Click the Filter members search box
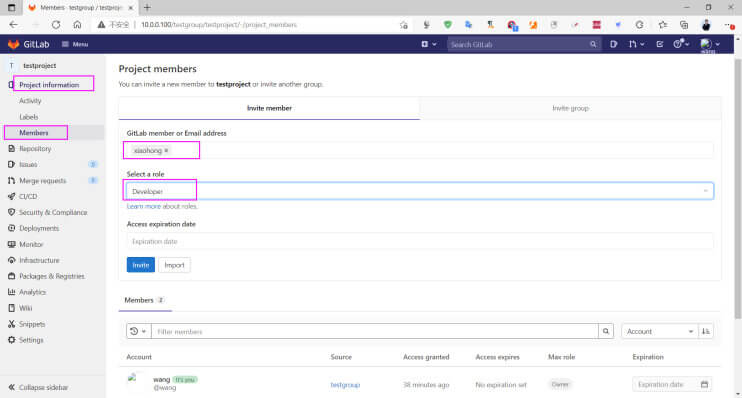Screen dimensions: 742x398 click(375, 331)
